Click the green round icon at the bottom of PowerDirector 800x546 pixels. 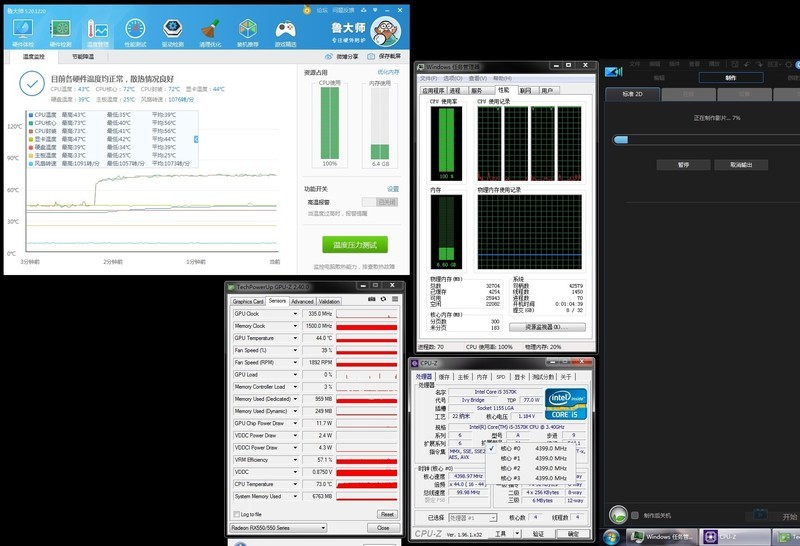pyautogui.click(x=618, y=515)
